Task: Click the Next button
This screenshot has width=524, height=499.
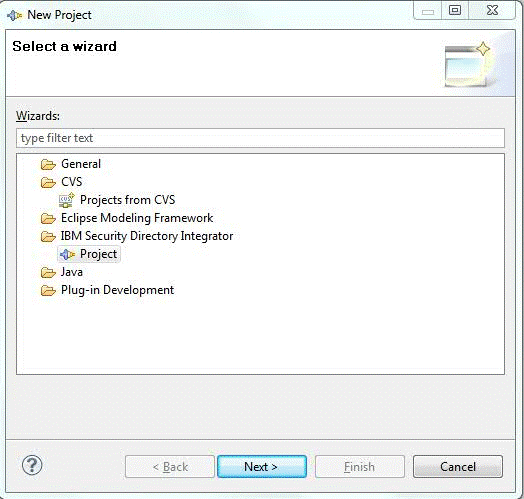Action: [262, 466]
